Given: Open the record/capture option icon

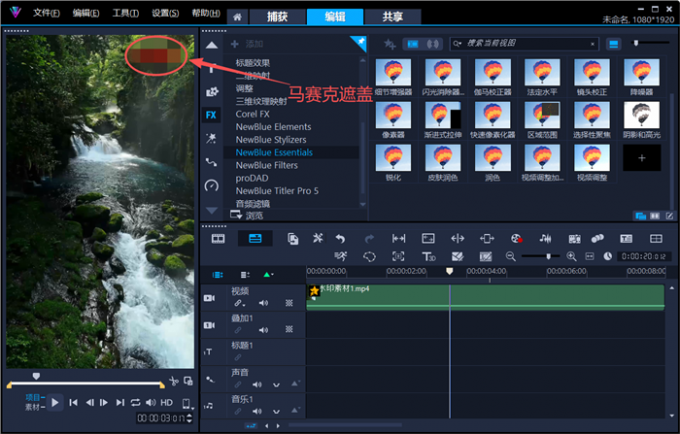Looking at the screenshot, I should point(516,238).
